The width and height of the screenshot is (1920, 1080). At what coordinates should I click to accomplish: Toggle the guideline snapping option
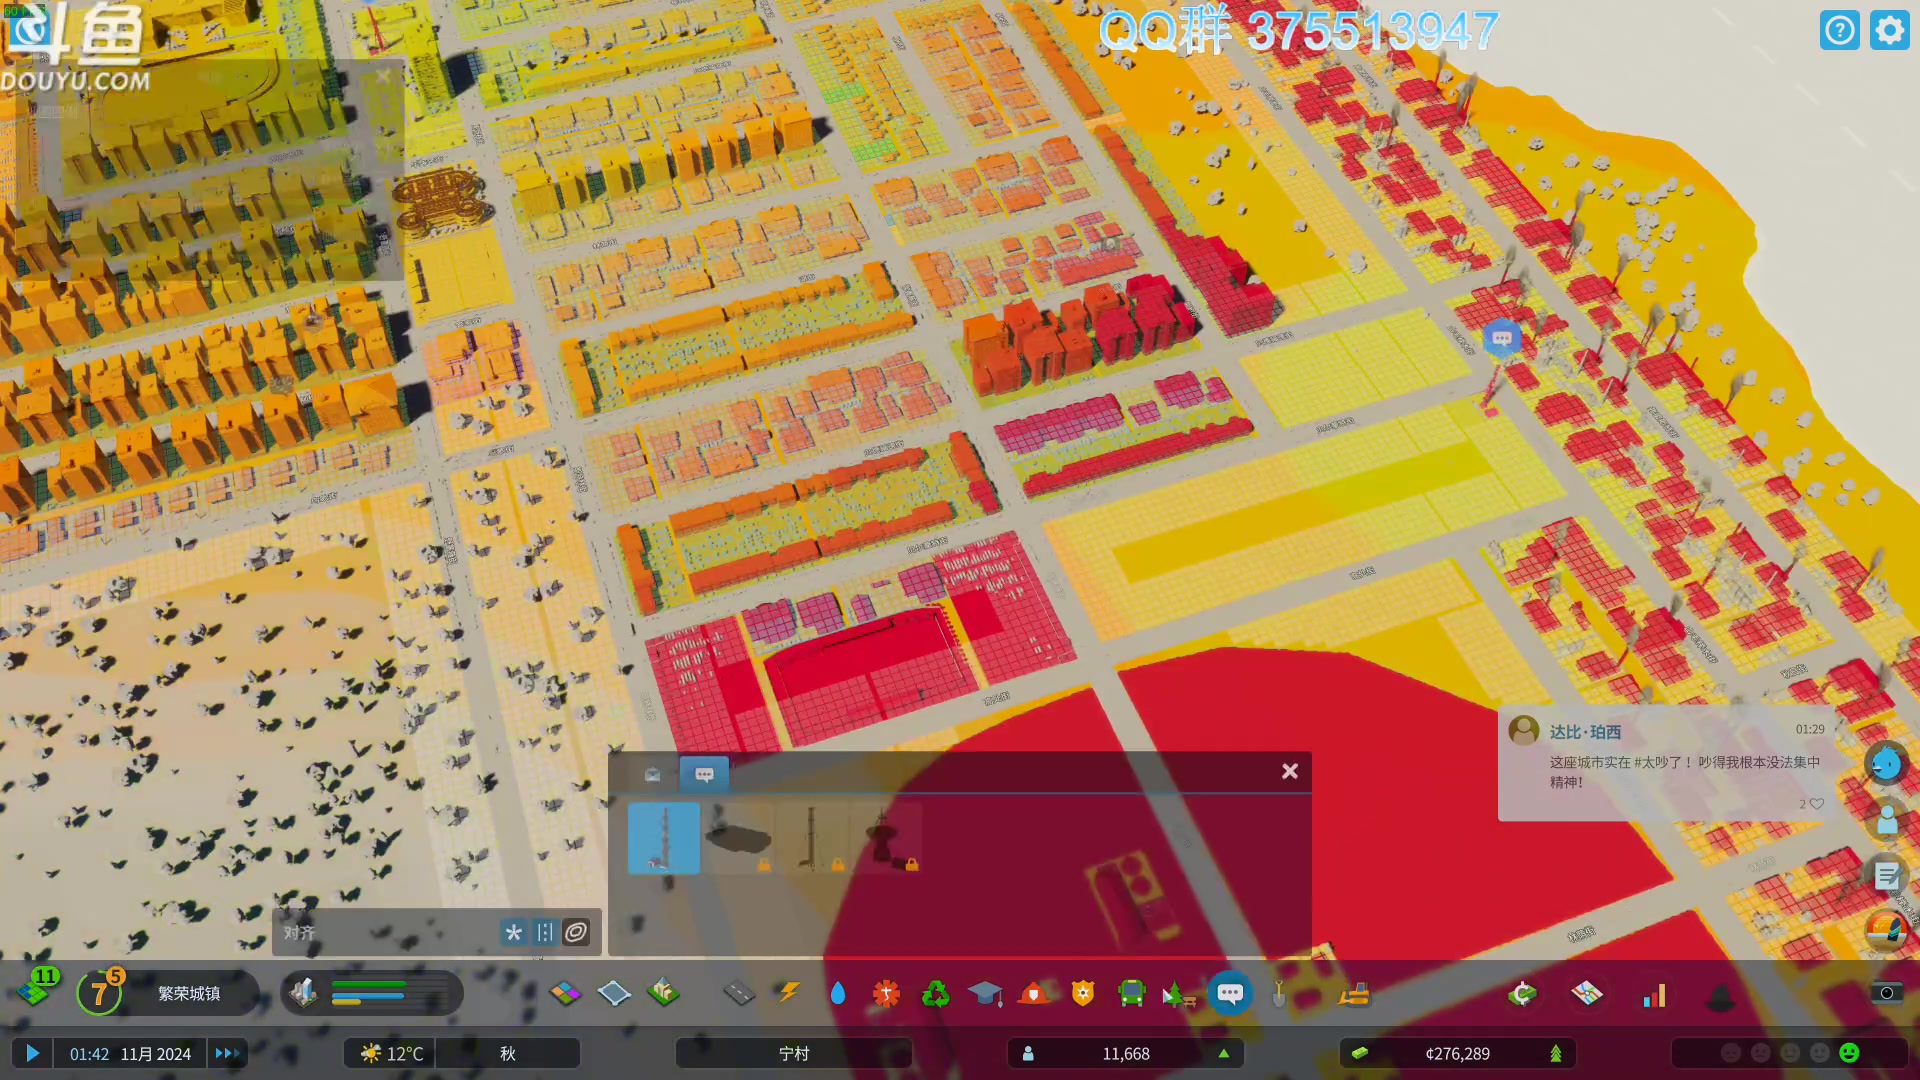coord(545,932)
